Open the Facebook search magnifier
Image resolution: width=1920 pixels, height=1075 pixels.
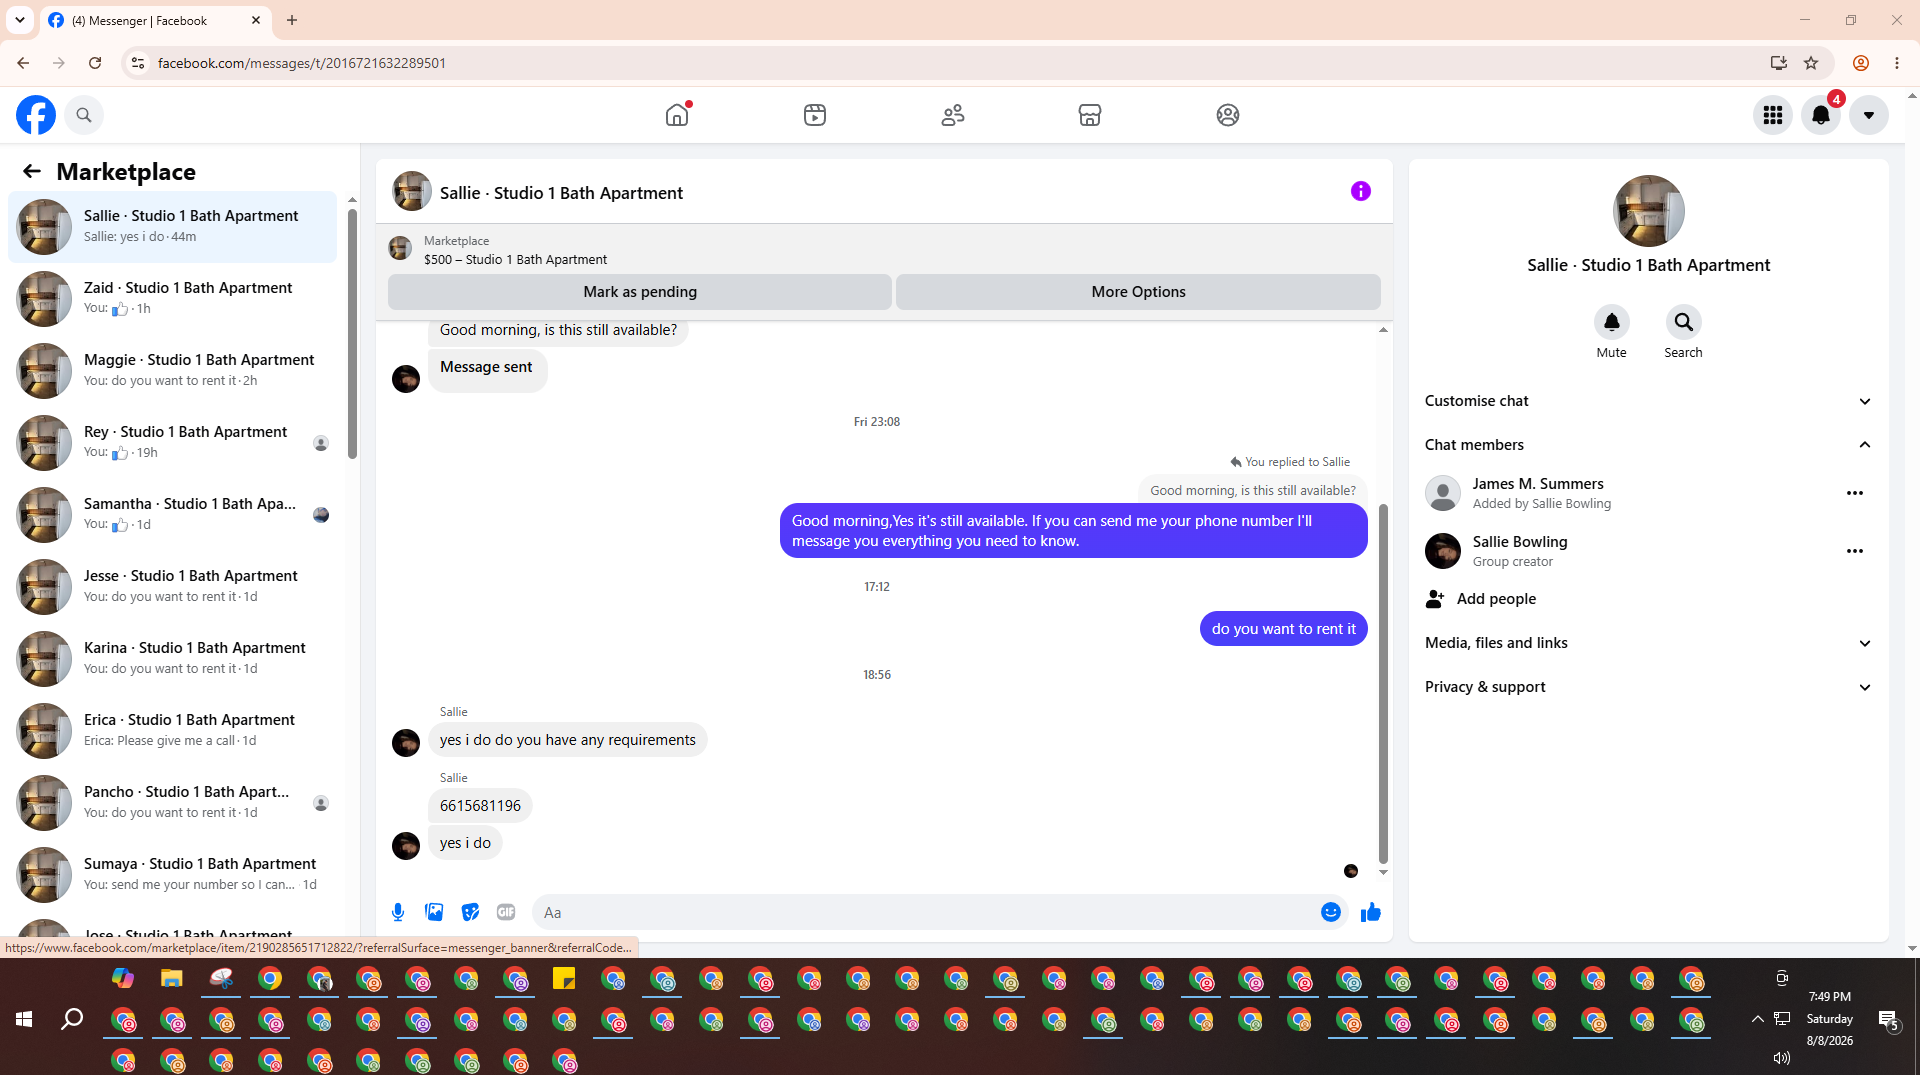click(x=84, y=115)
